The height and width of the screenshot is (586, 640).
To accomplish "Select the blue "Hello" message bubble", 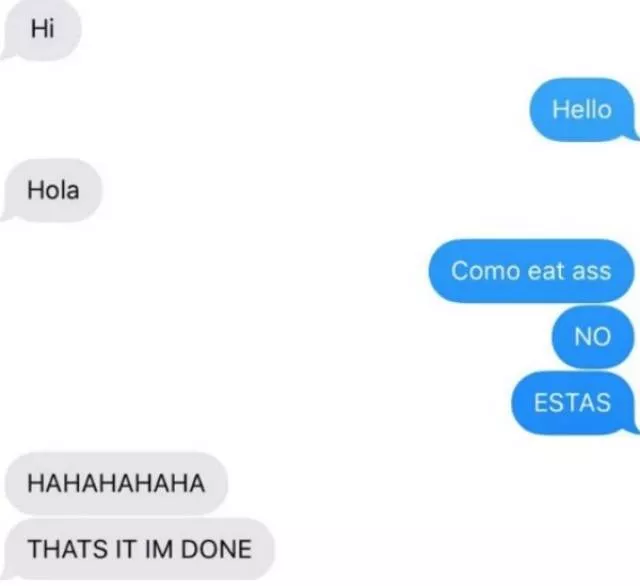I will pos(584,109).
